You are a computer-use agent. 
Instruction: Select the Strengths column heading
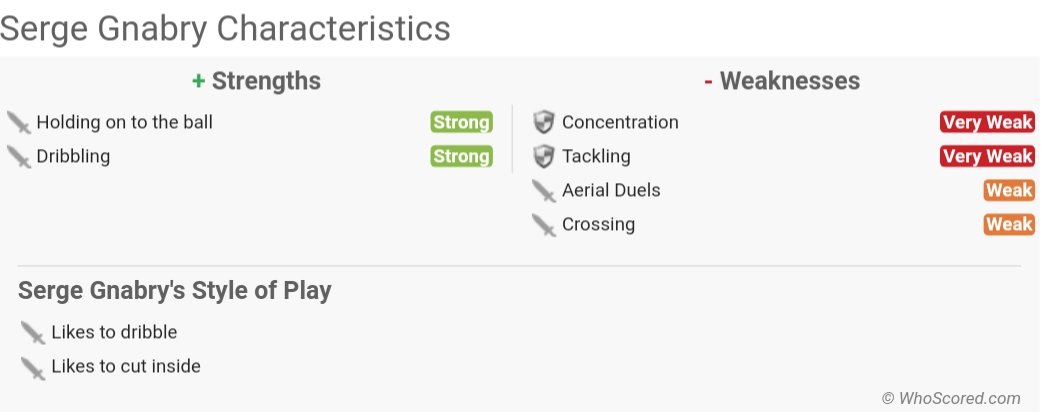click(257, 81)
